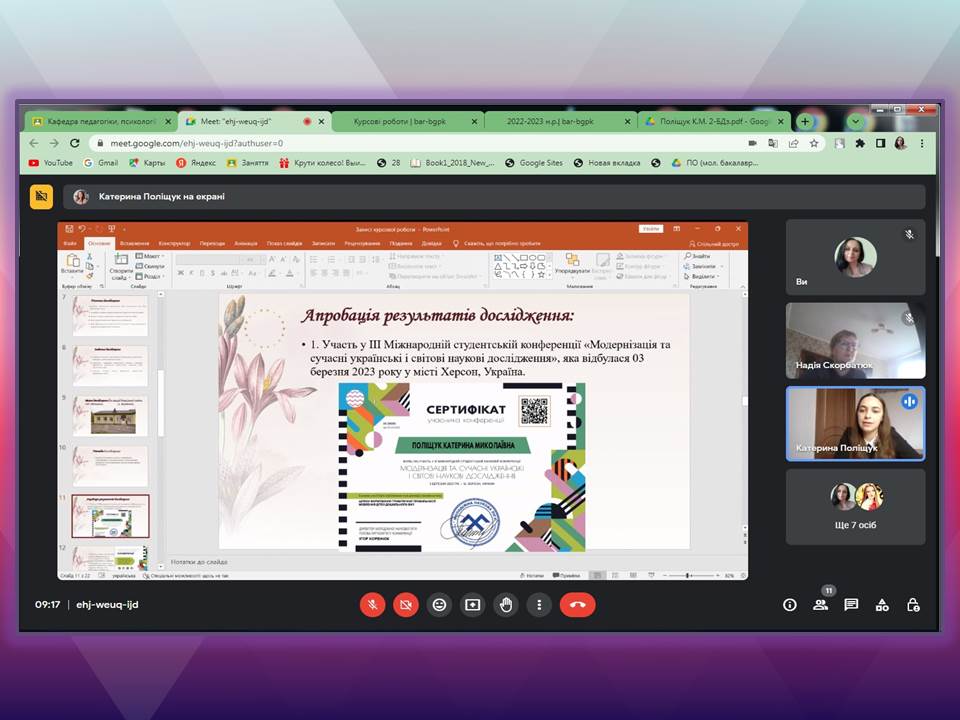Open the Google Sites bookmark
The image size is (960, 720).
tap(534, 163)
